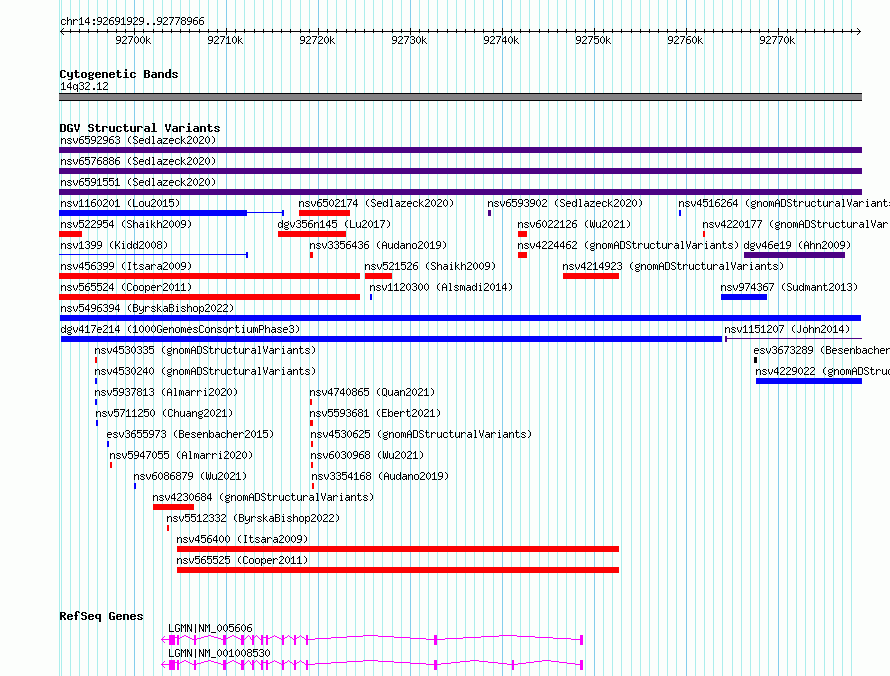Click nsv5937813 (Almarri2020) label
The image size is (890, 676).
coord(166,392)
